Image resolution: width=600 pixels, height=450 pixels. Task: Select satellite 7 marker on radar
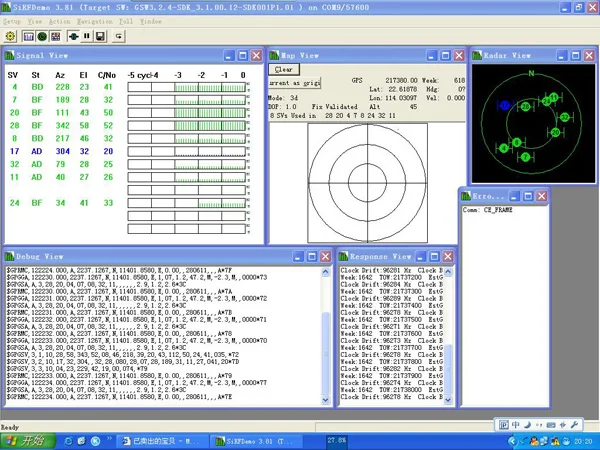point(526,157)
